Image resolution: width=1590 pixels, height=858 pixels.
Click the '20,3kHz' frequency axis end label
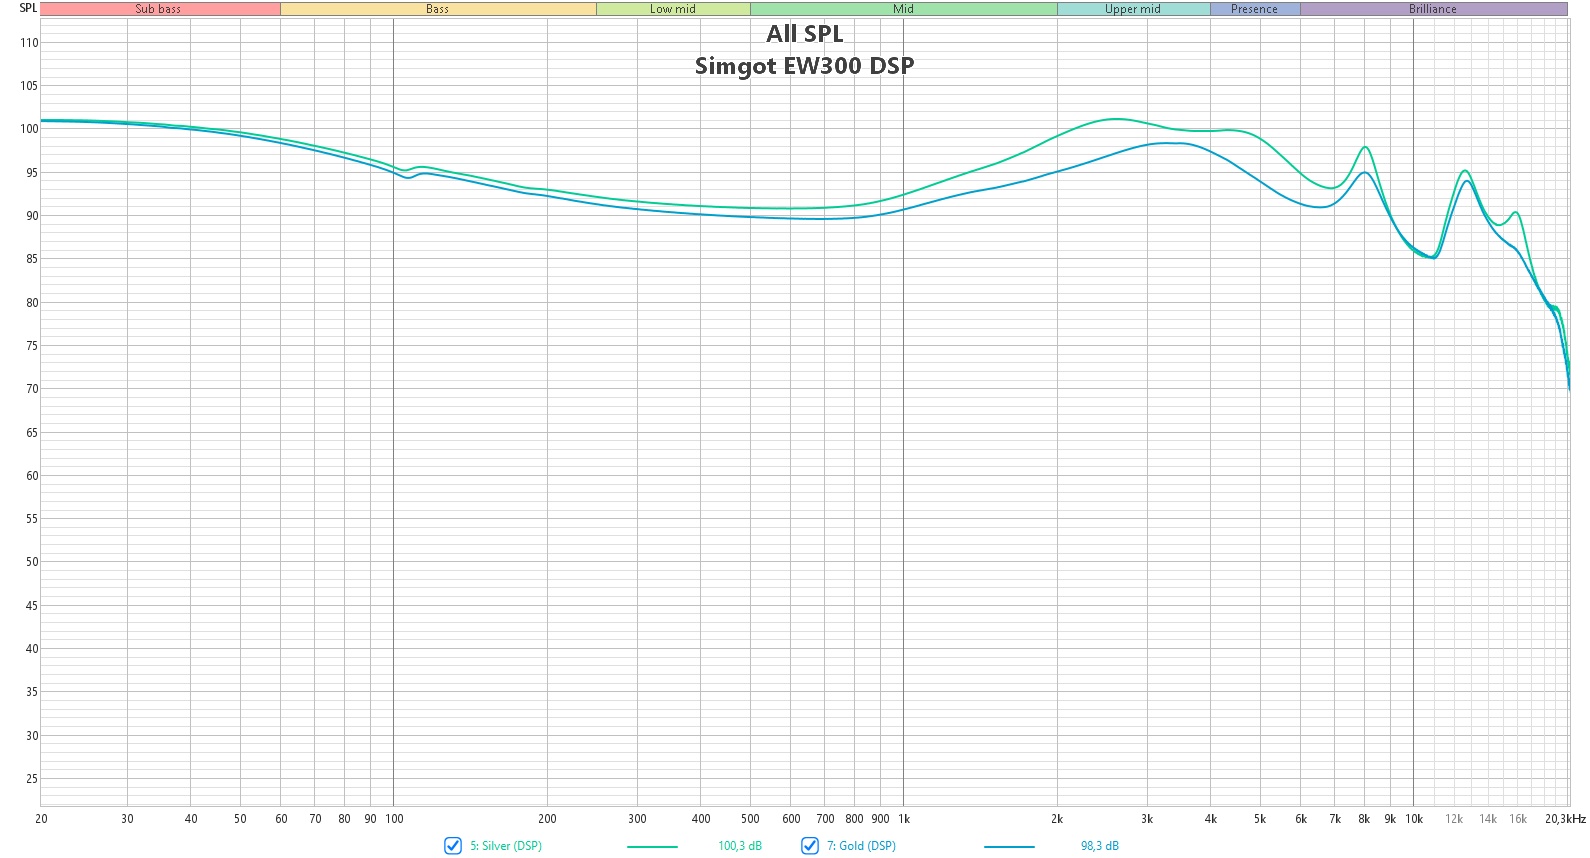[1565, 819]
